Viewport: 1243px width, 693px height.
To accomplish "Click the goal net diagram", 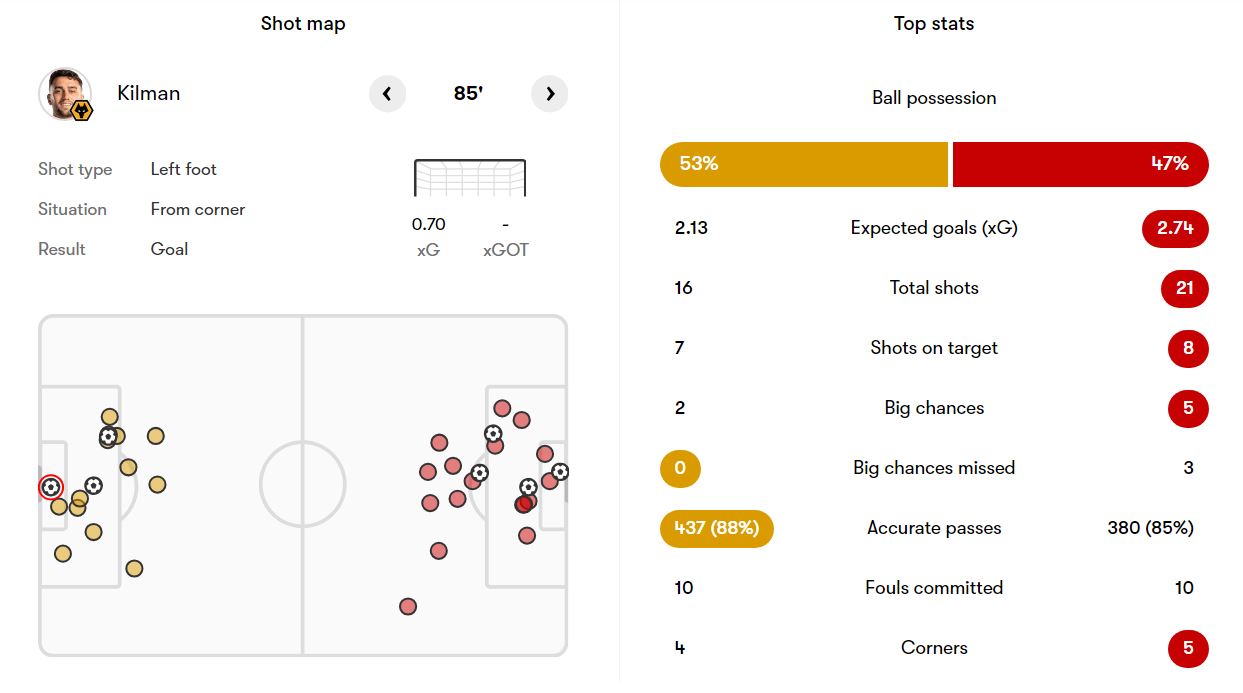I will 469,177.
